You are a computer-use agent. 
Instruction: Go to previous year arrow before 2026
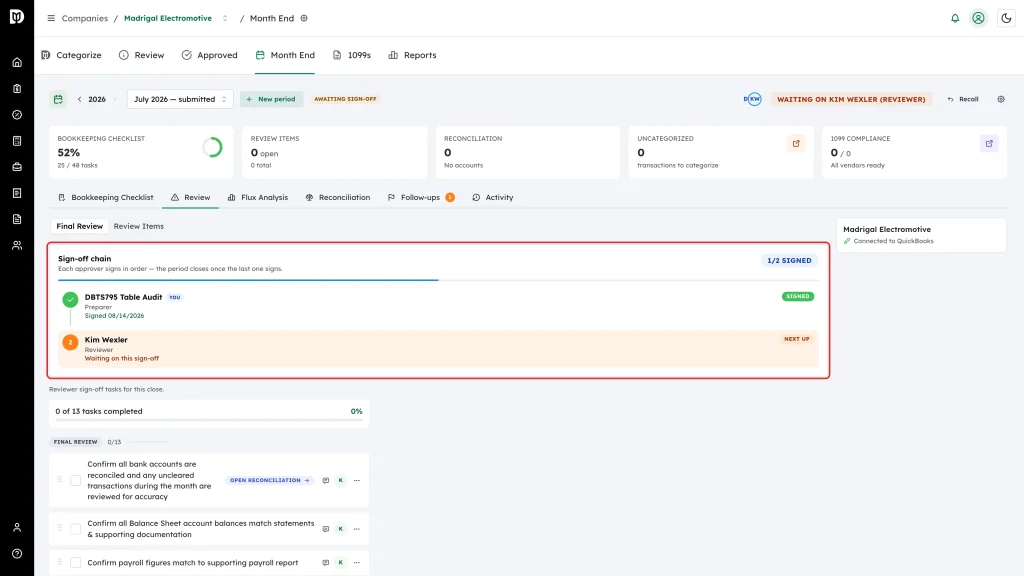point(80,99)
